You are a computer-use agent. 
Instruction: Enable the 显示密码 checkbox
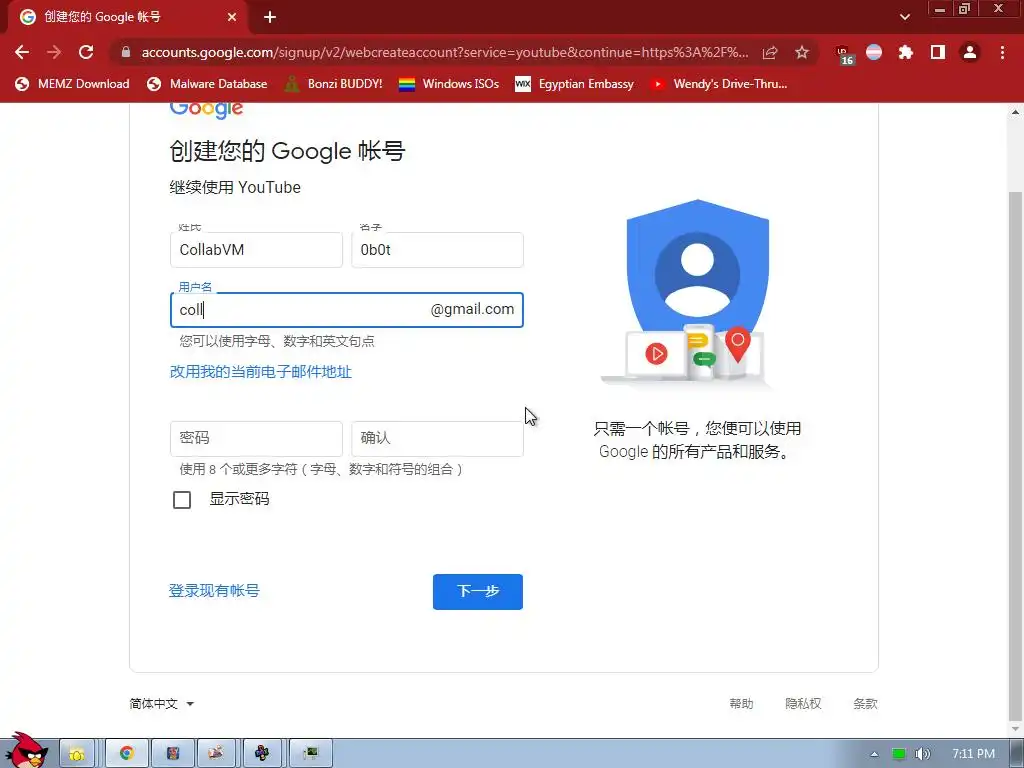click(x=182, y=500)
